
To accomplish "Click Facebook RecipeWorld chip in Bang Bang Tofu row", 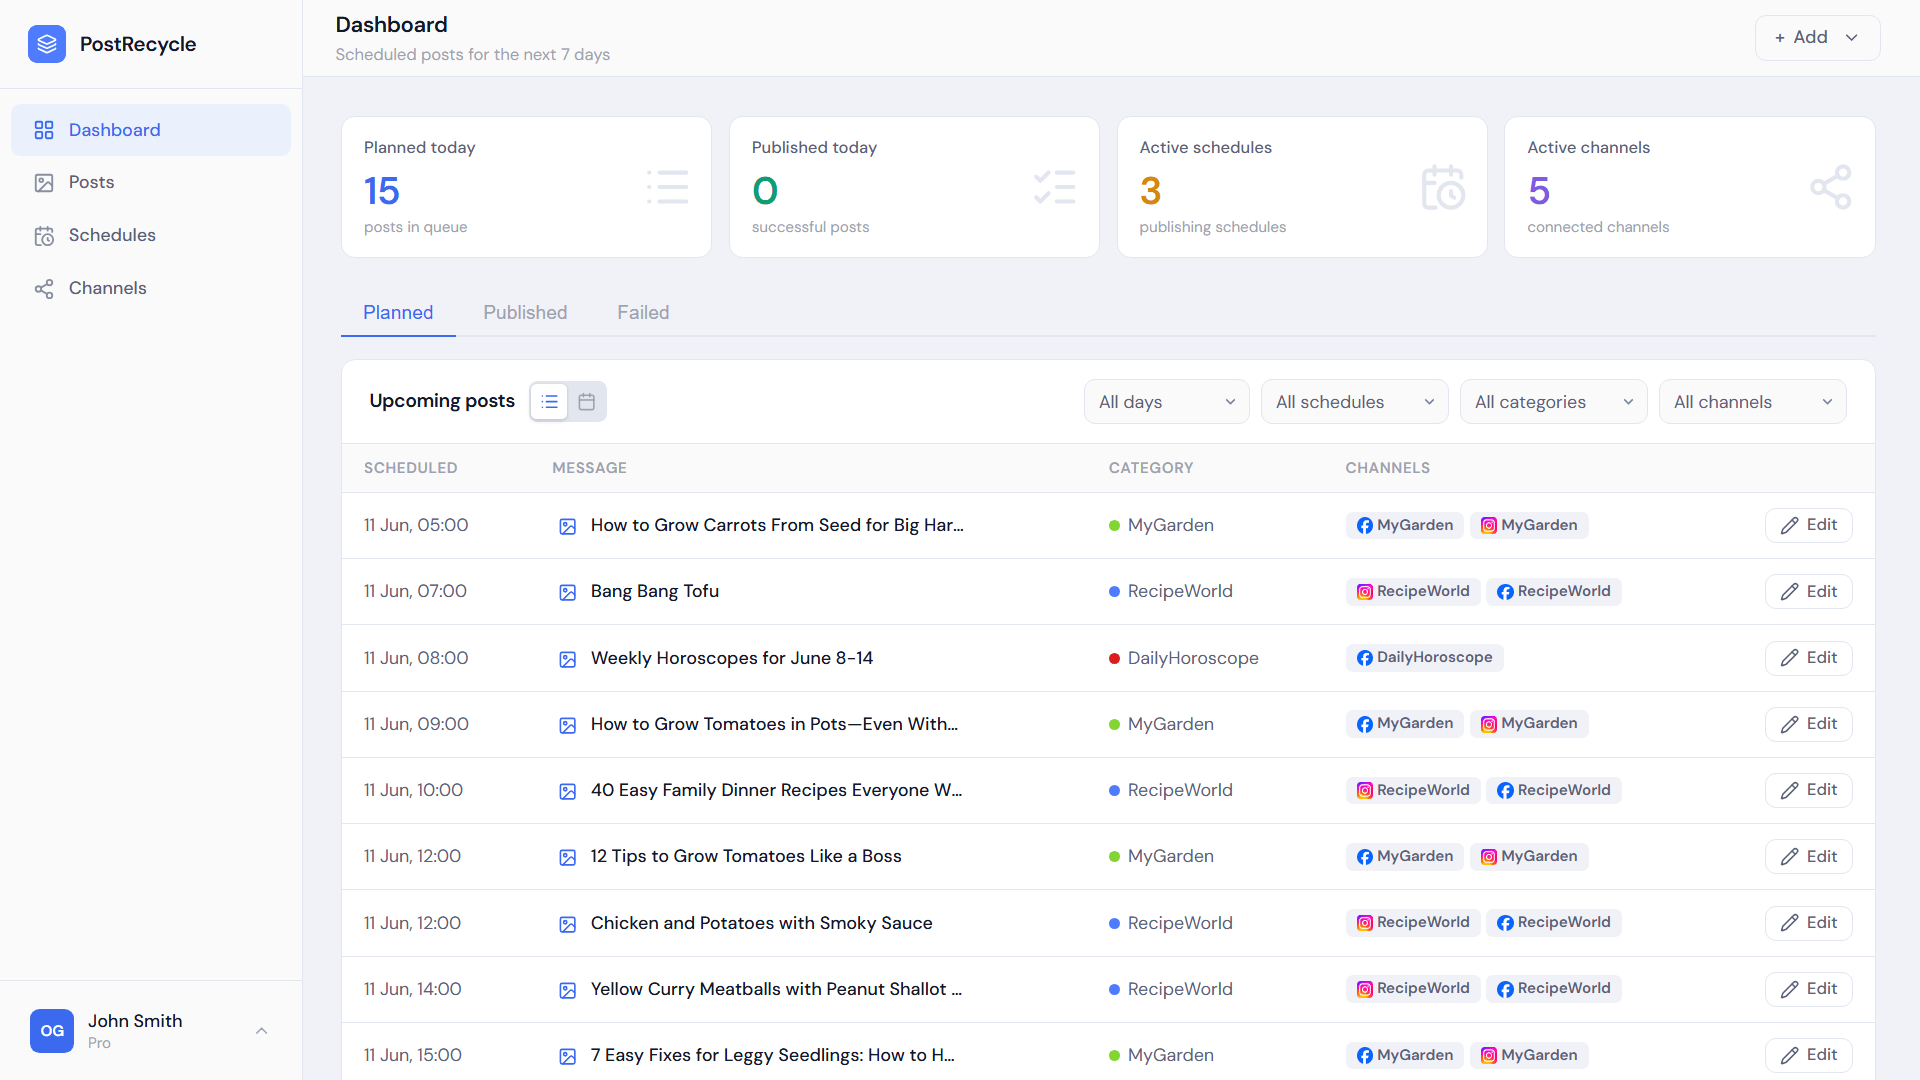I will [x=1554, y=591].
